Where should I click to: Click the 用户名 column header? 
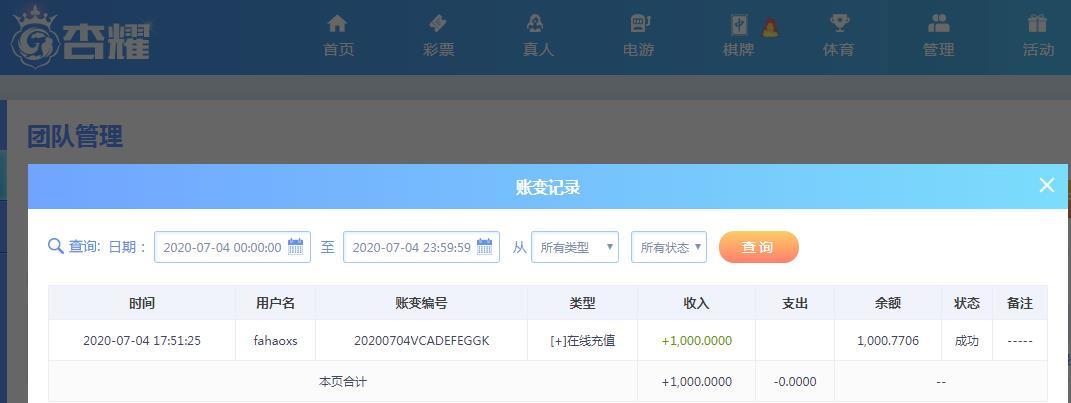click(x=275, y=303)
